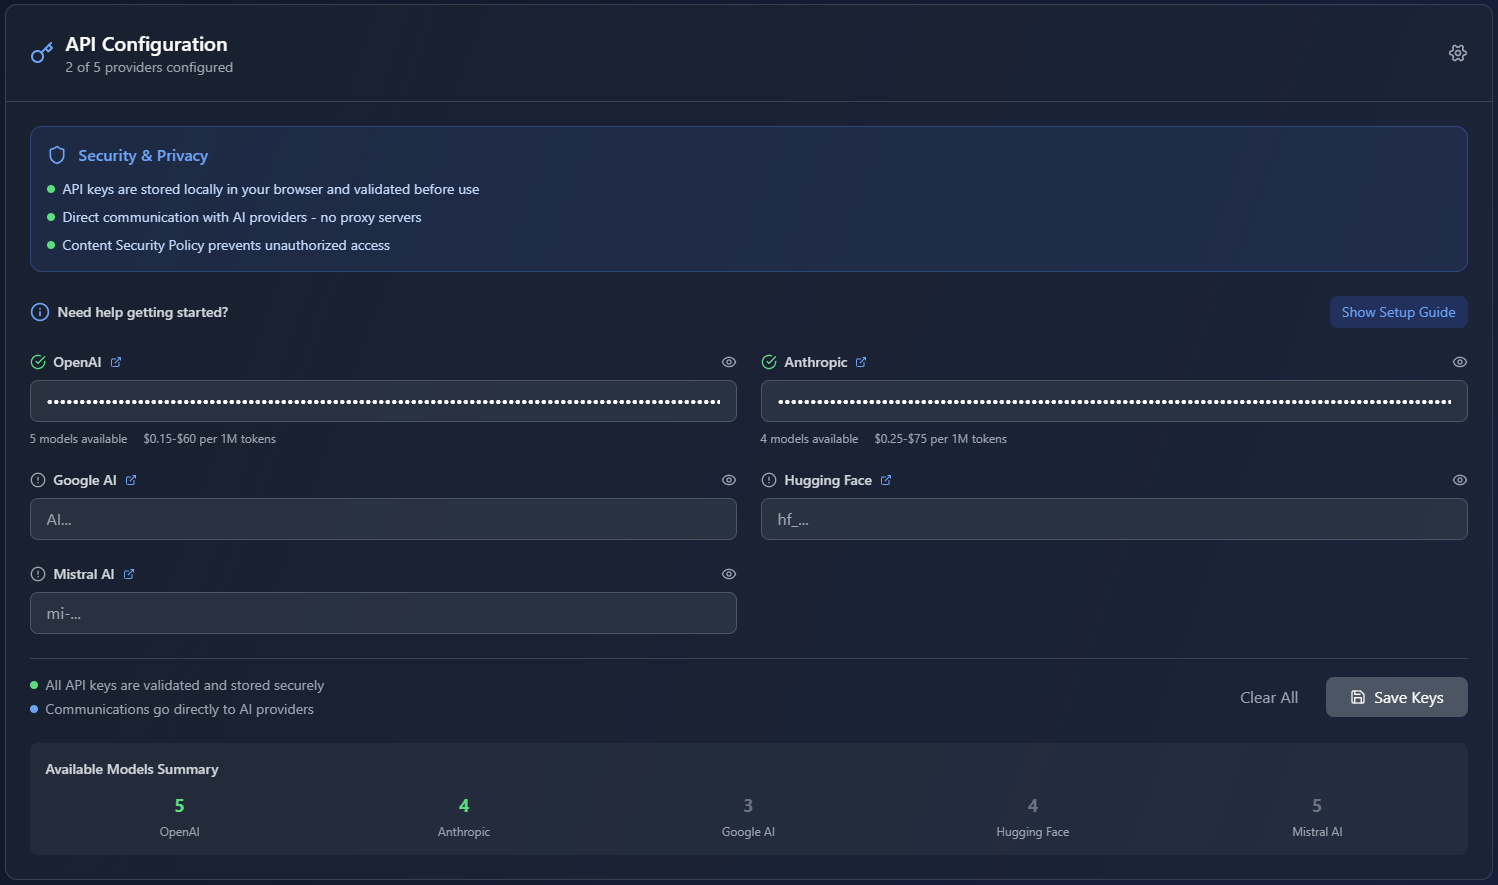Click the Google AI key input field
The width and height of the screenshot is (1498, 885).
(x=383, y=519)
